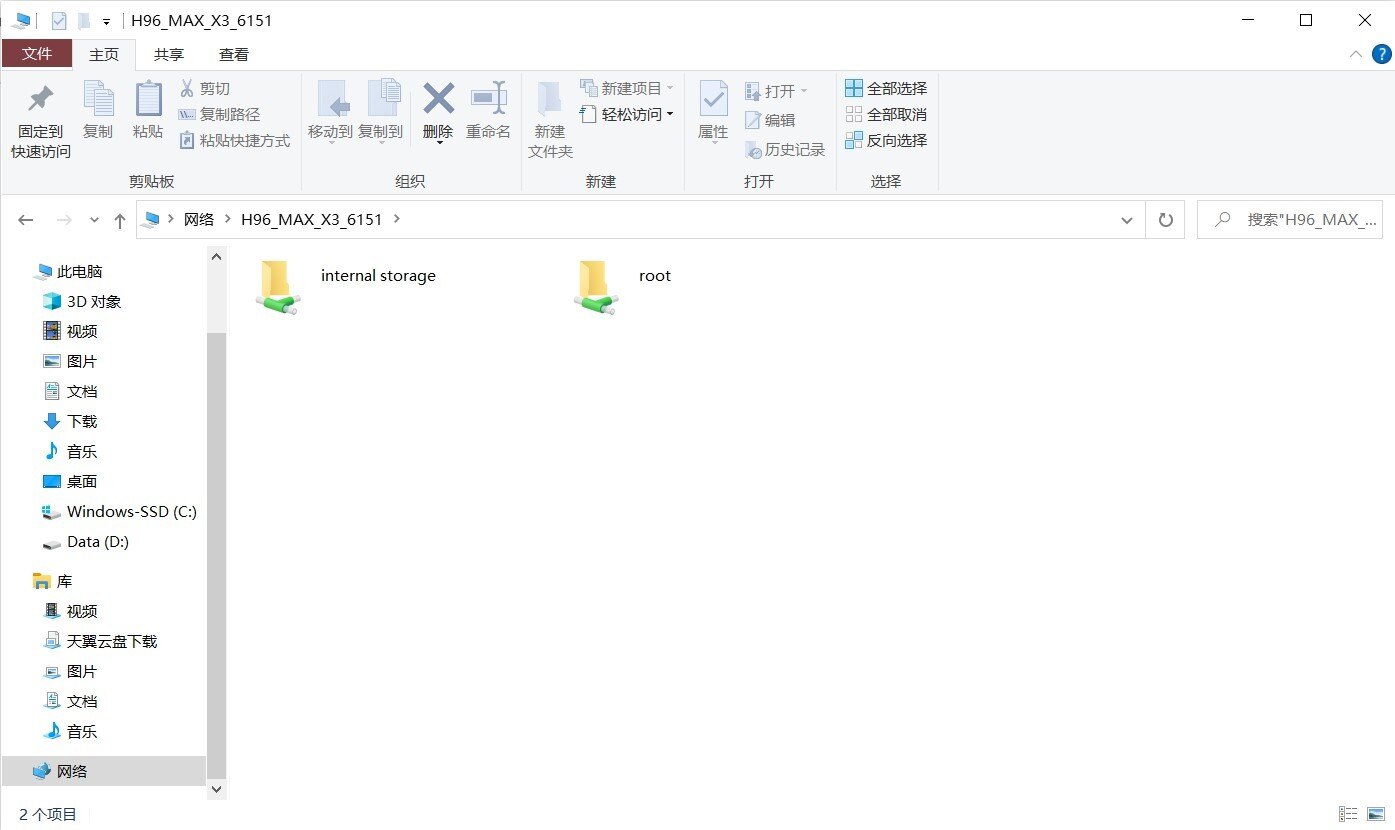
Task: Click the Invert Selection (反向选择) button
Action: [886, 141]
